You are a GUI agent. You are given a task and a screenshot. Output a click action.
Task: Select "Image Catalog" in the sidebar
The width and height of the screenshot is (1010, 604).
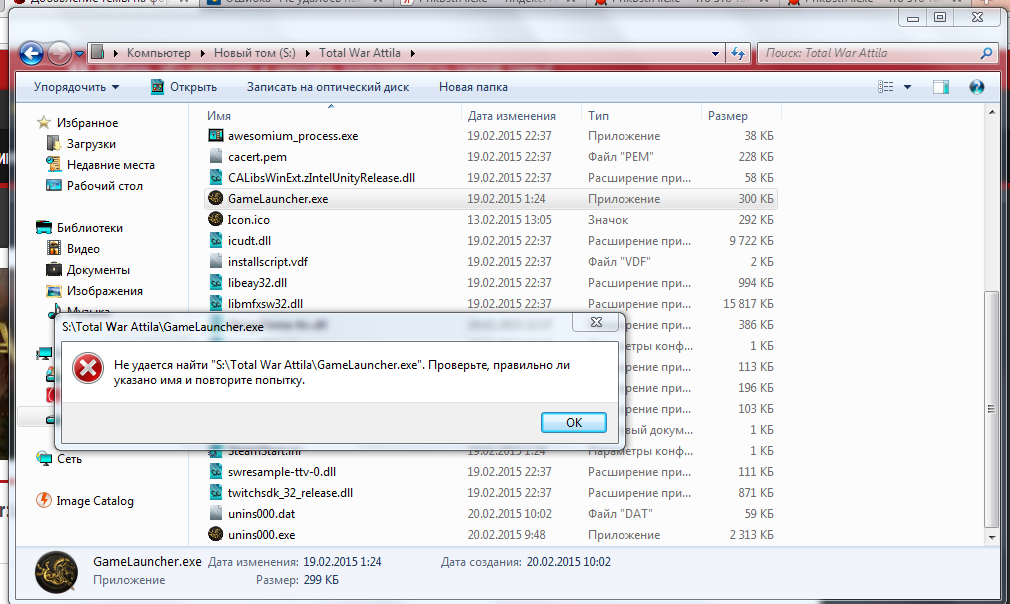94,500
